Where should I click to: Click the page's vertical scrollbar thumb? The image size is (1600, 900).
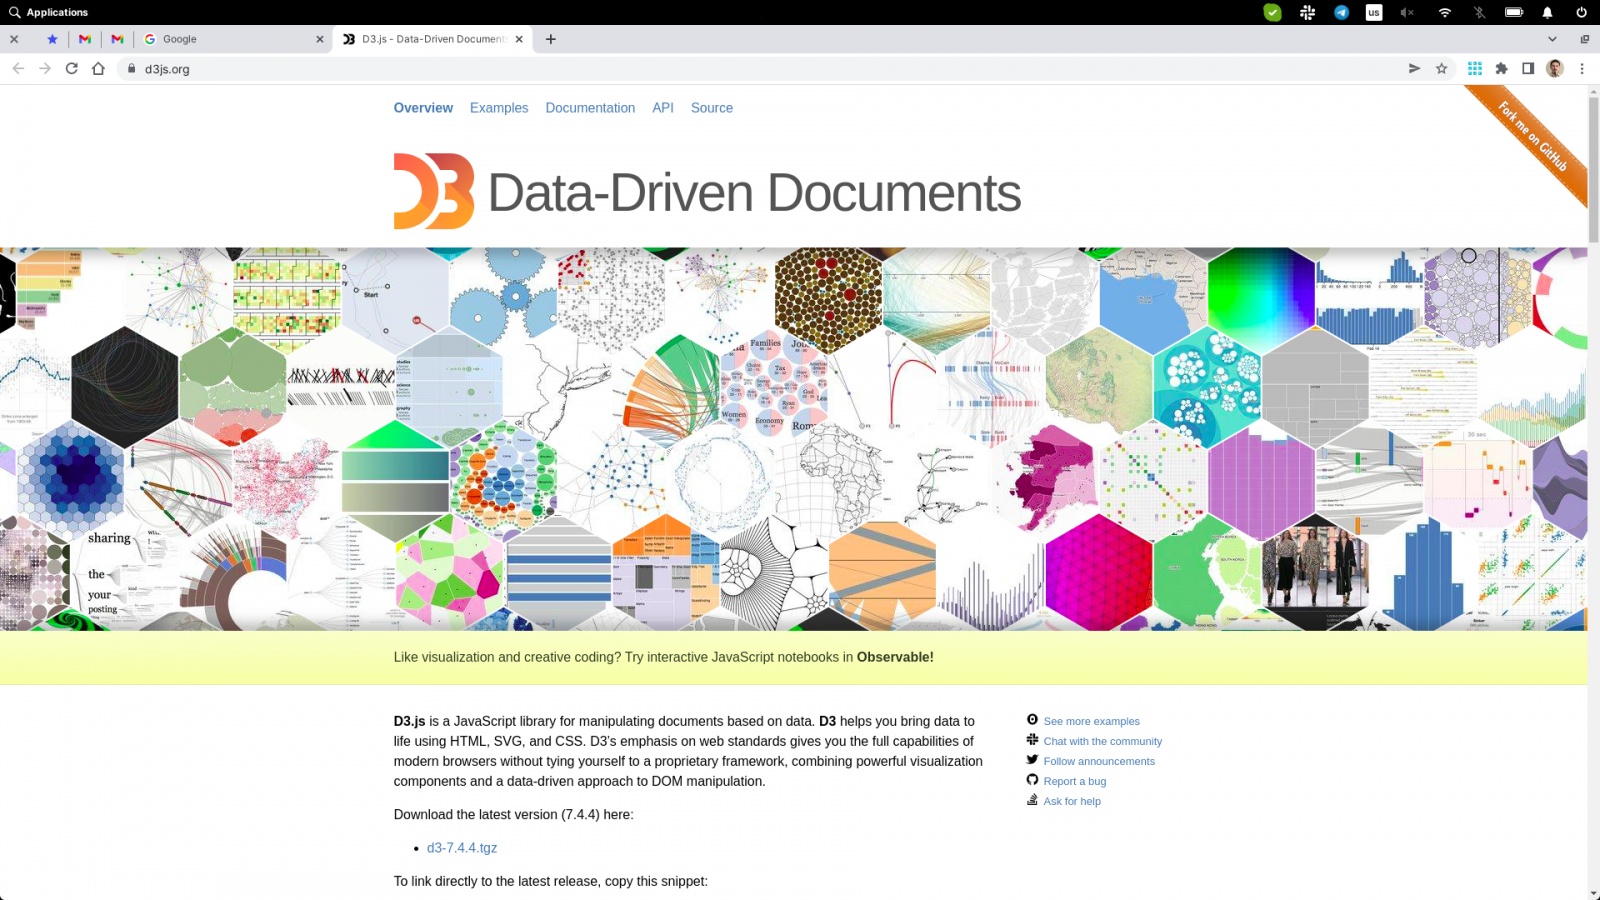pyautogui.click(x=1593, y=168)
